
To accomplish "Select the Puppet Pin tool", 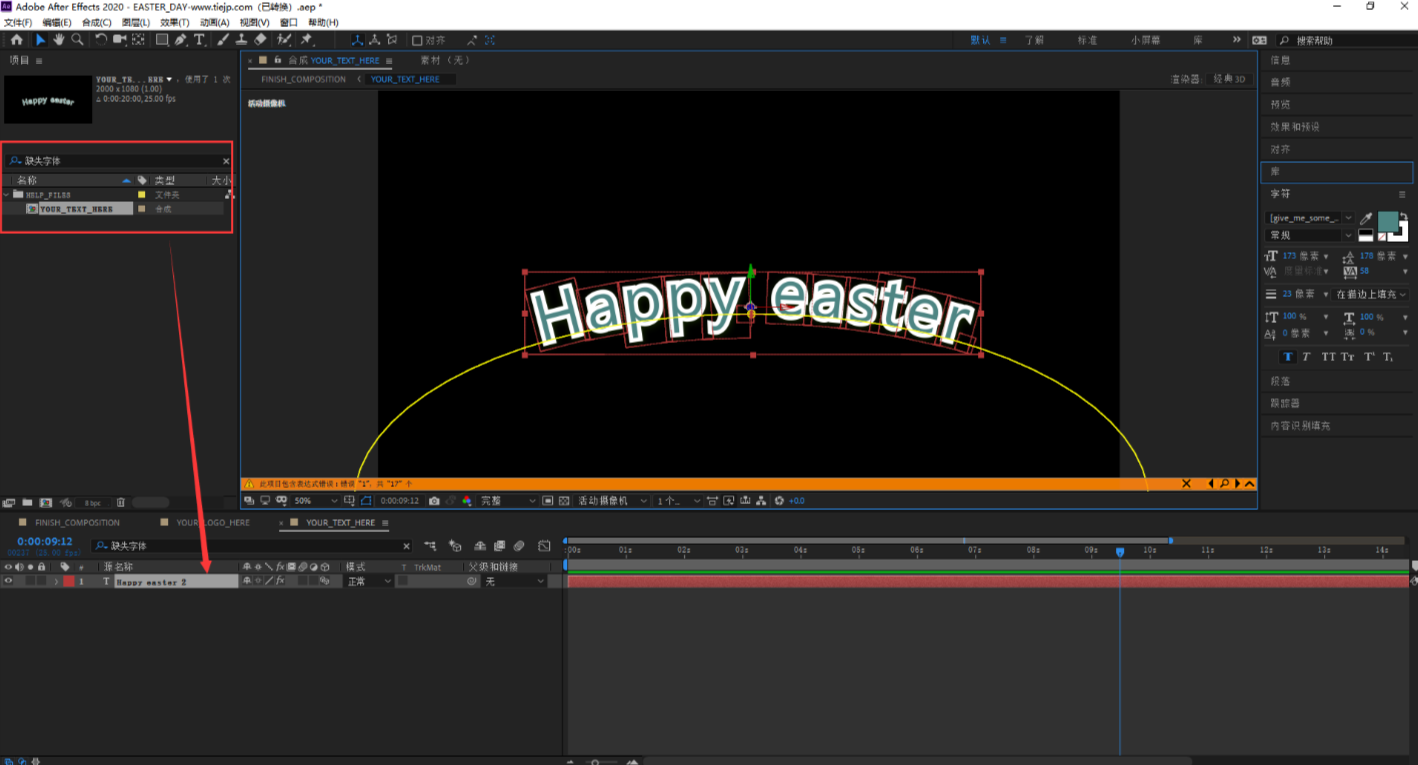I will click(307, 40).
